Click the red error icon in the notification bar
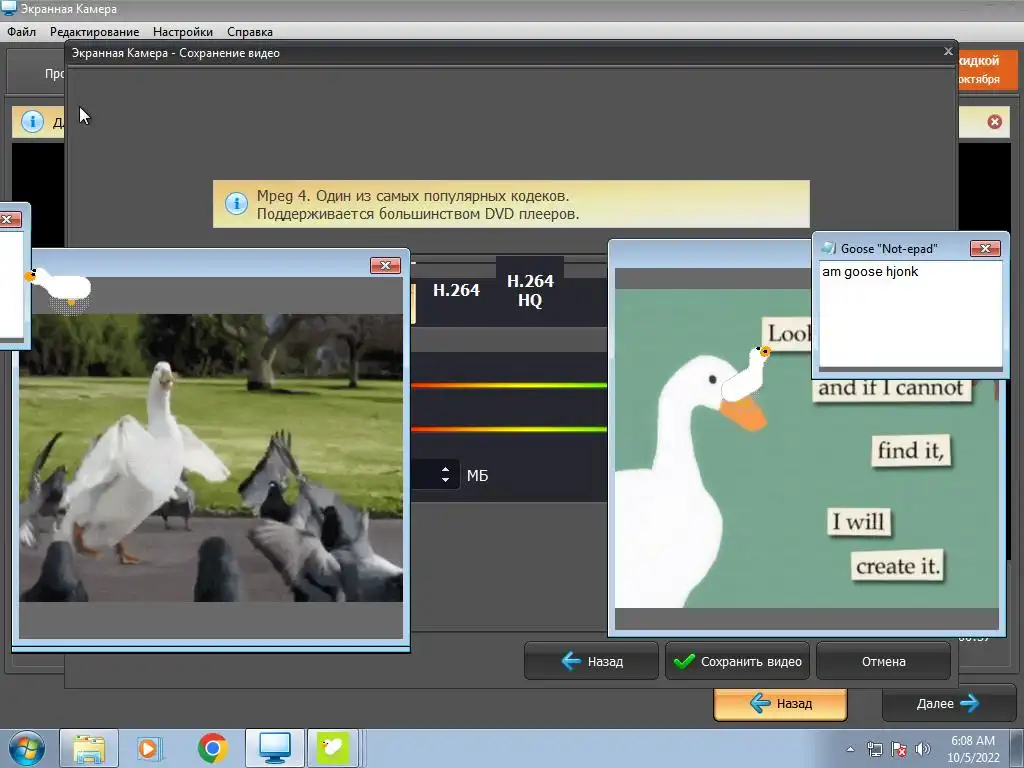The height and width of the screenshot is (768, 1024). point(994,121)
